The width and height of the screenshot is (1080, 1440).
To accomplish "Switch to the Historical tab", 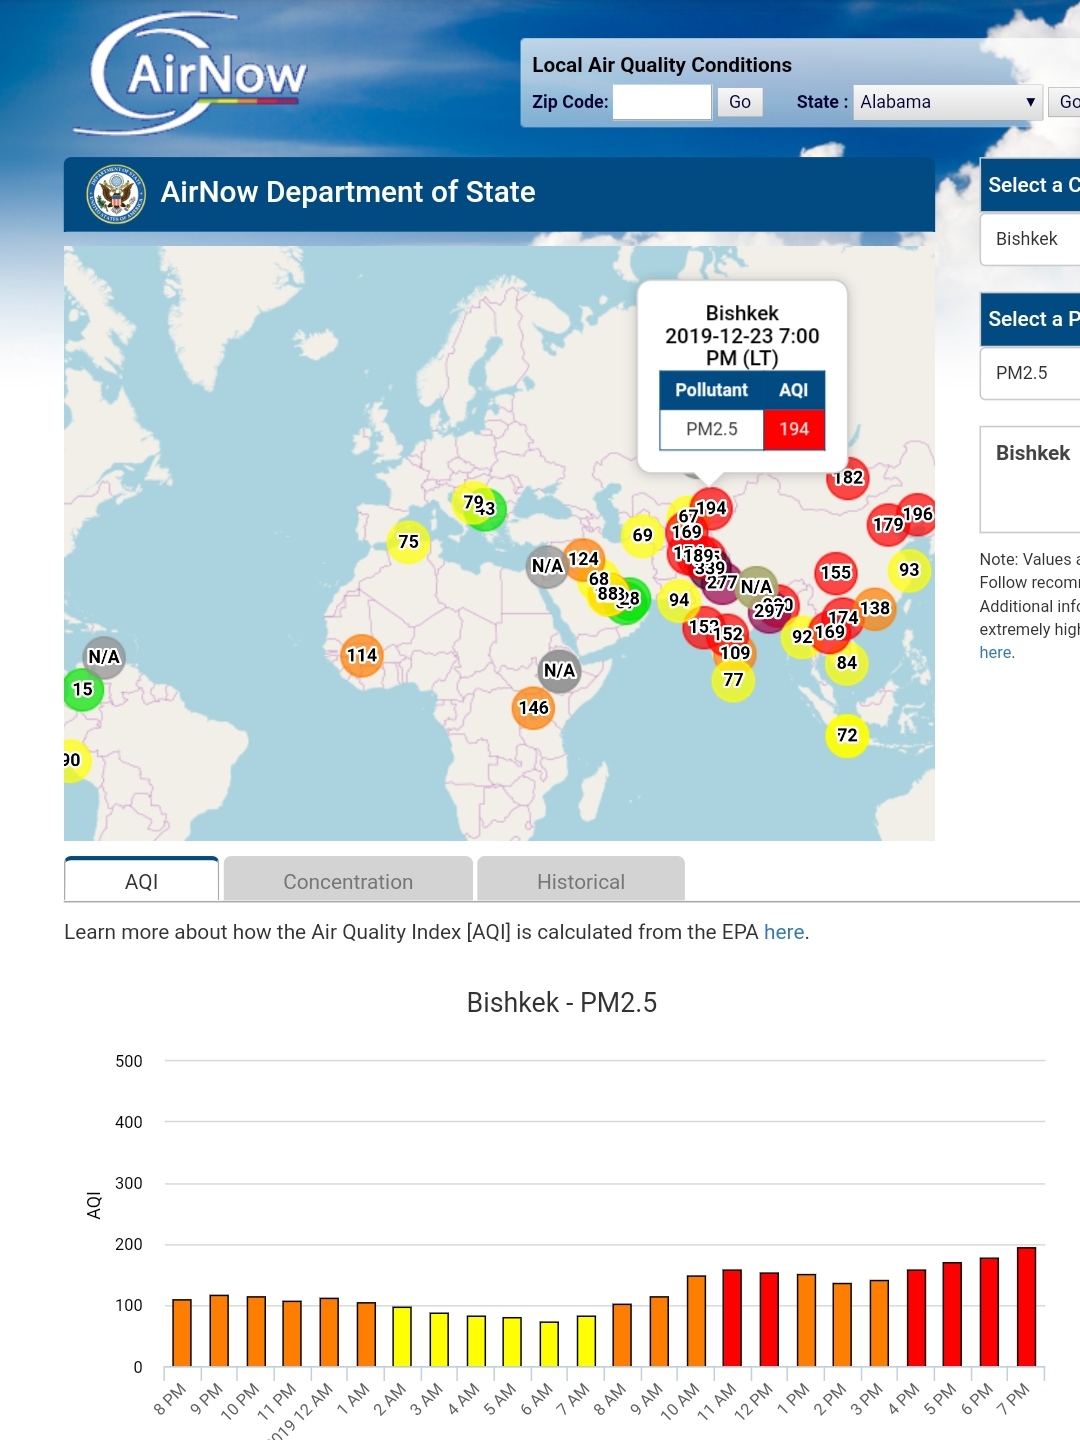I will coord(581,881).
